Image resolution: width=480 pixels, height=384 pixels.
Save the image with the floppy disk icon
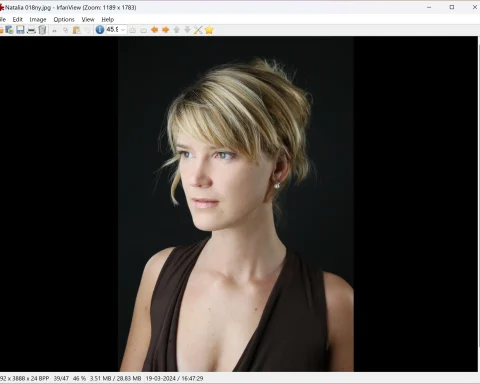pyautogui.click(x=20, y=30)
